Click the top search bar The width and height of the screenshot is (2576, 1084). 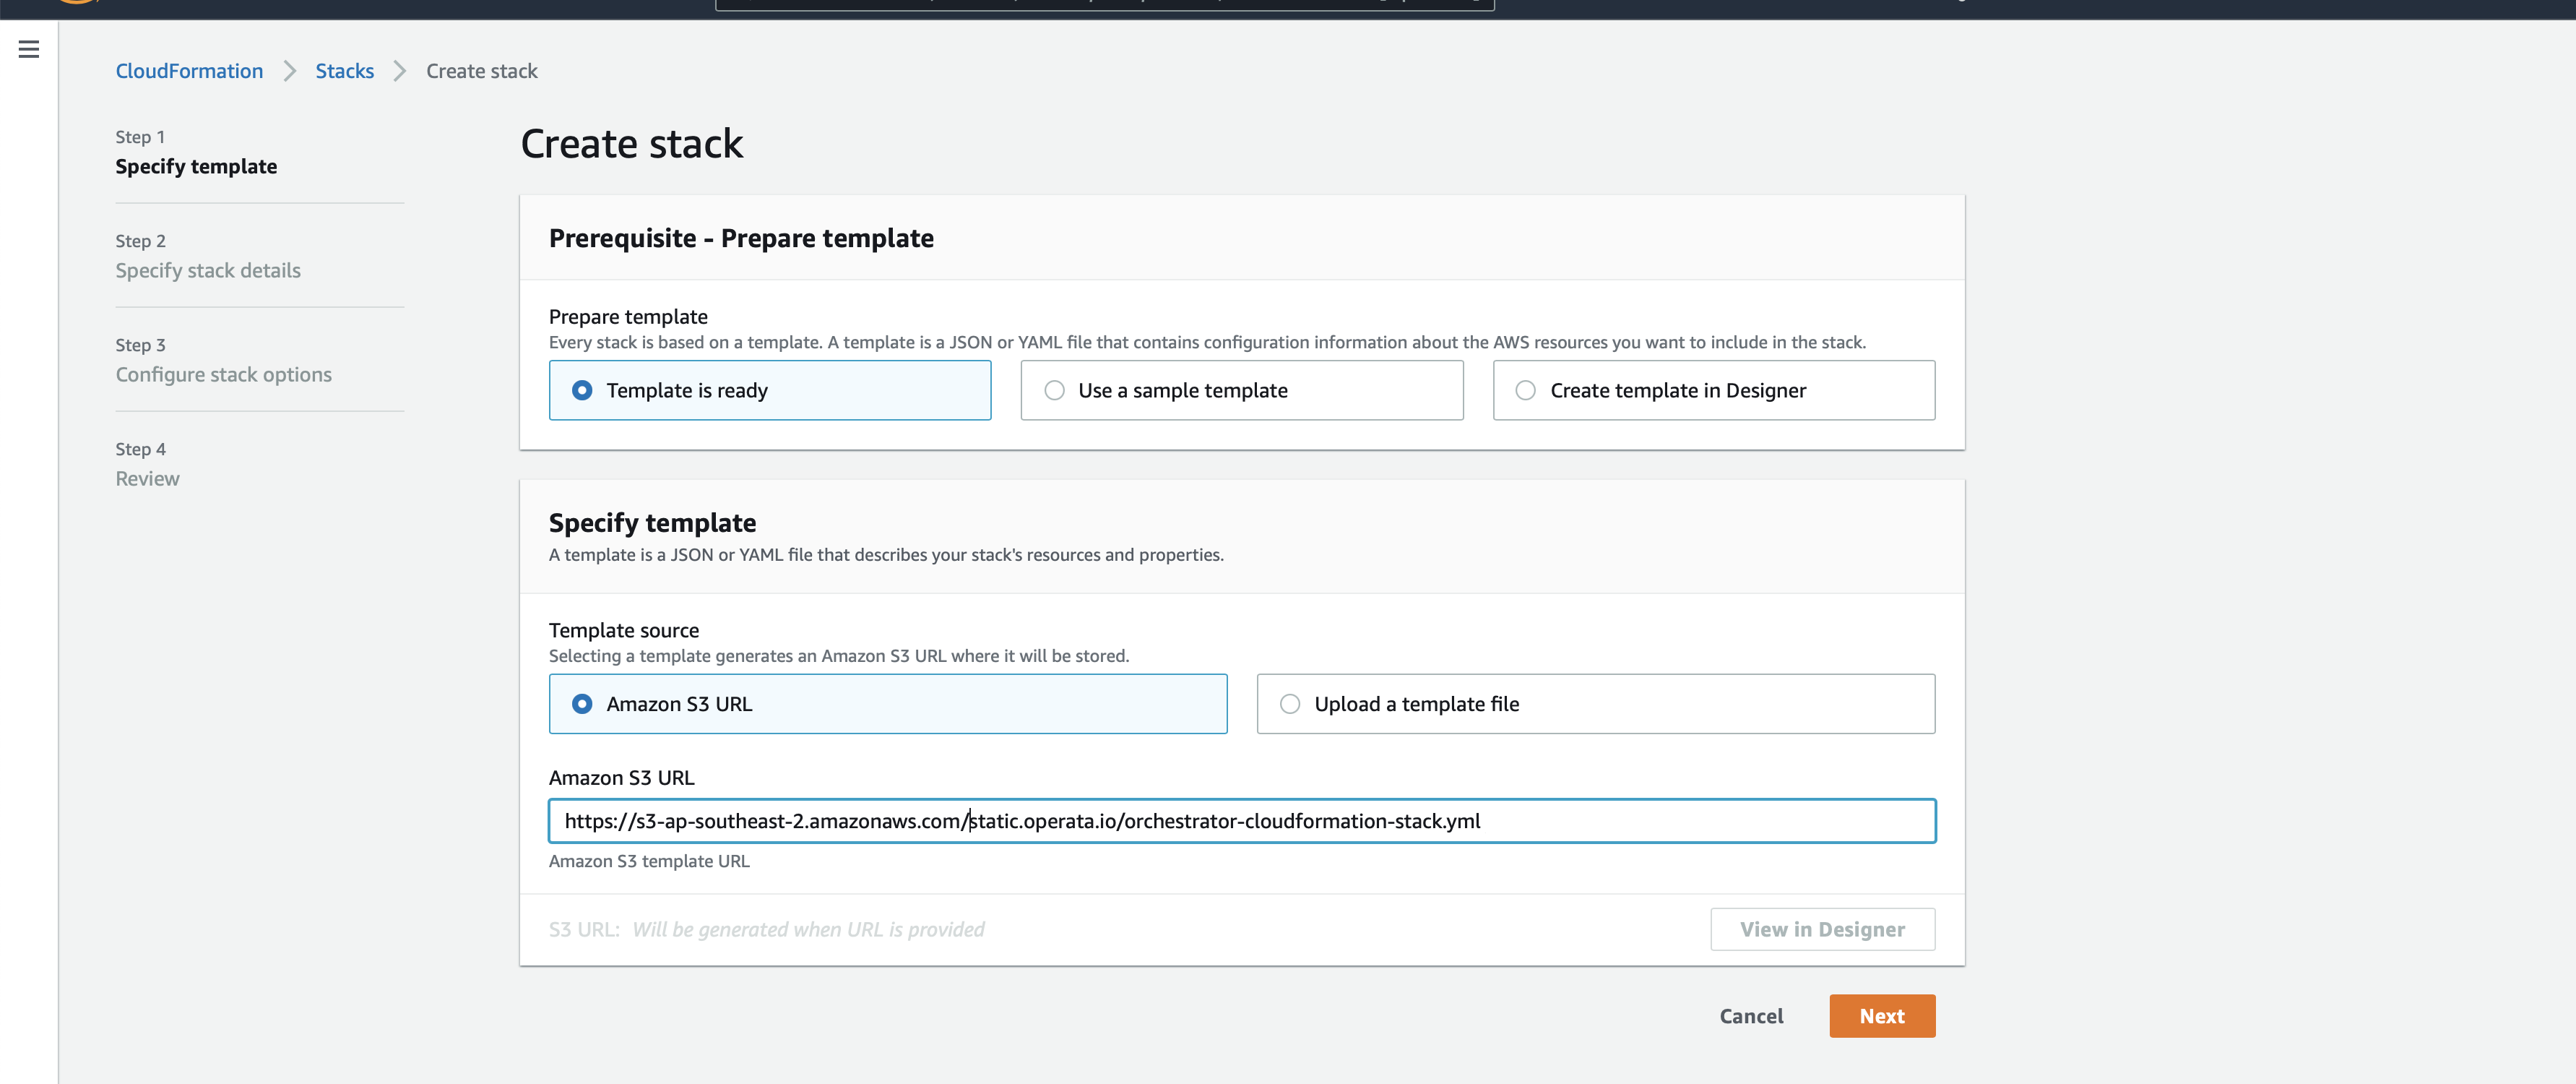(1104, 4)
